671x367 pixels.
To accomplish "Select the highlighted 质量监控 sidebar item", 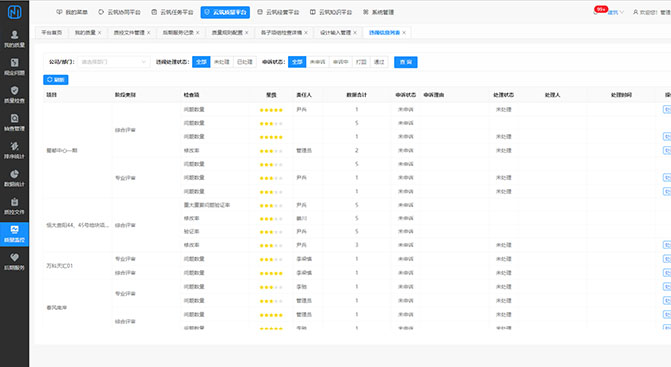I will 15,234.
